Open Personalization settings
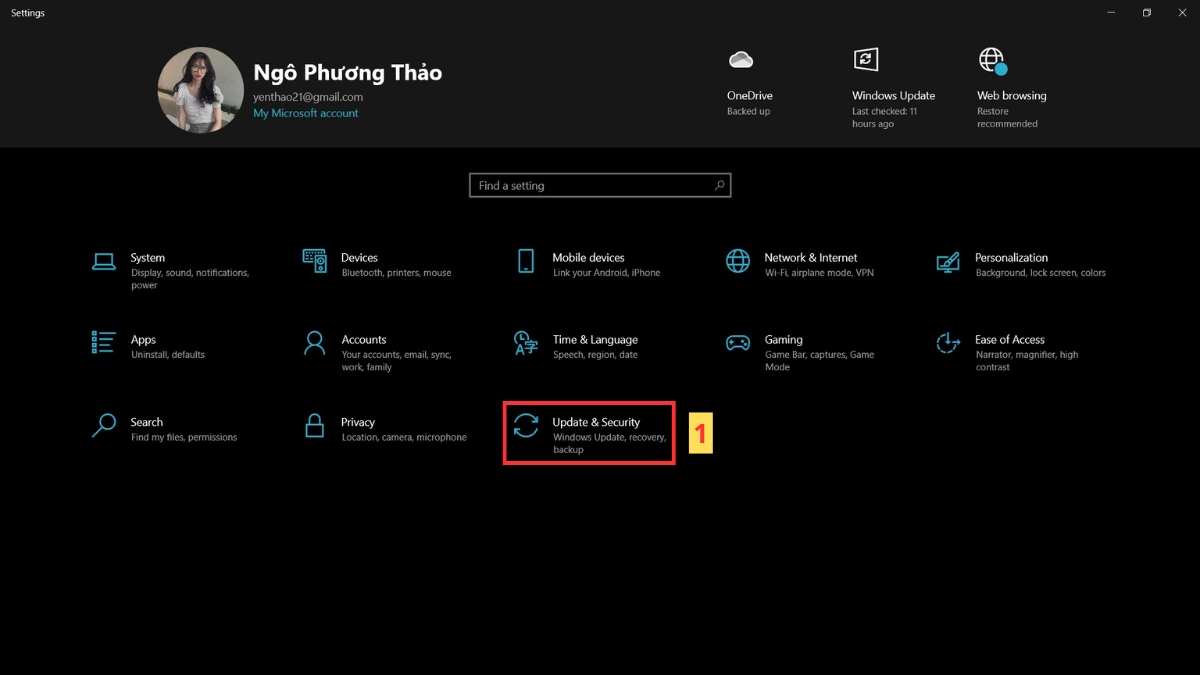 (x=1012, y=264)
